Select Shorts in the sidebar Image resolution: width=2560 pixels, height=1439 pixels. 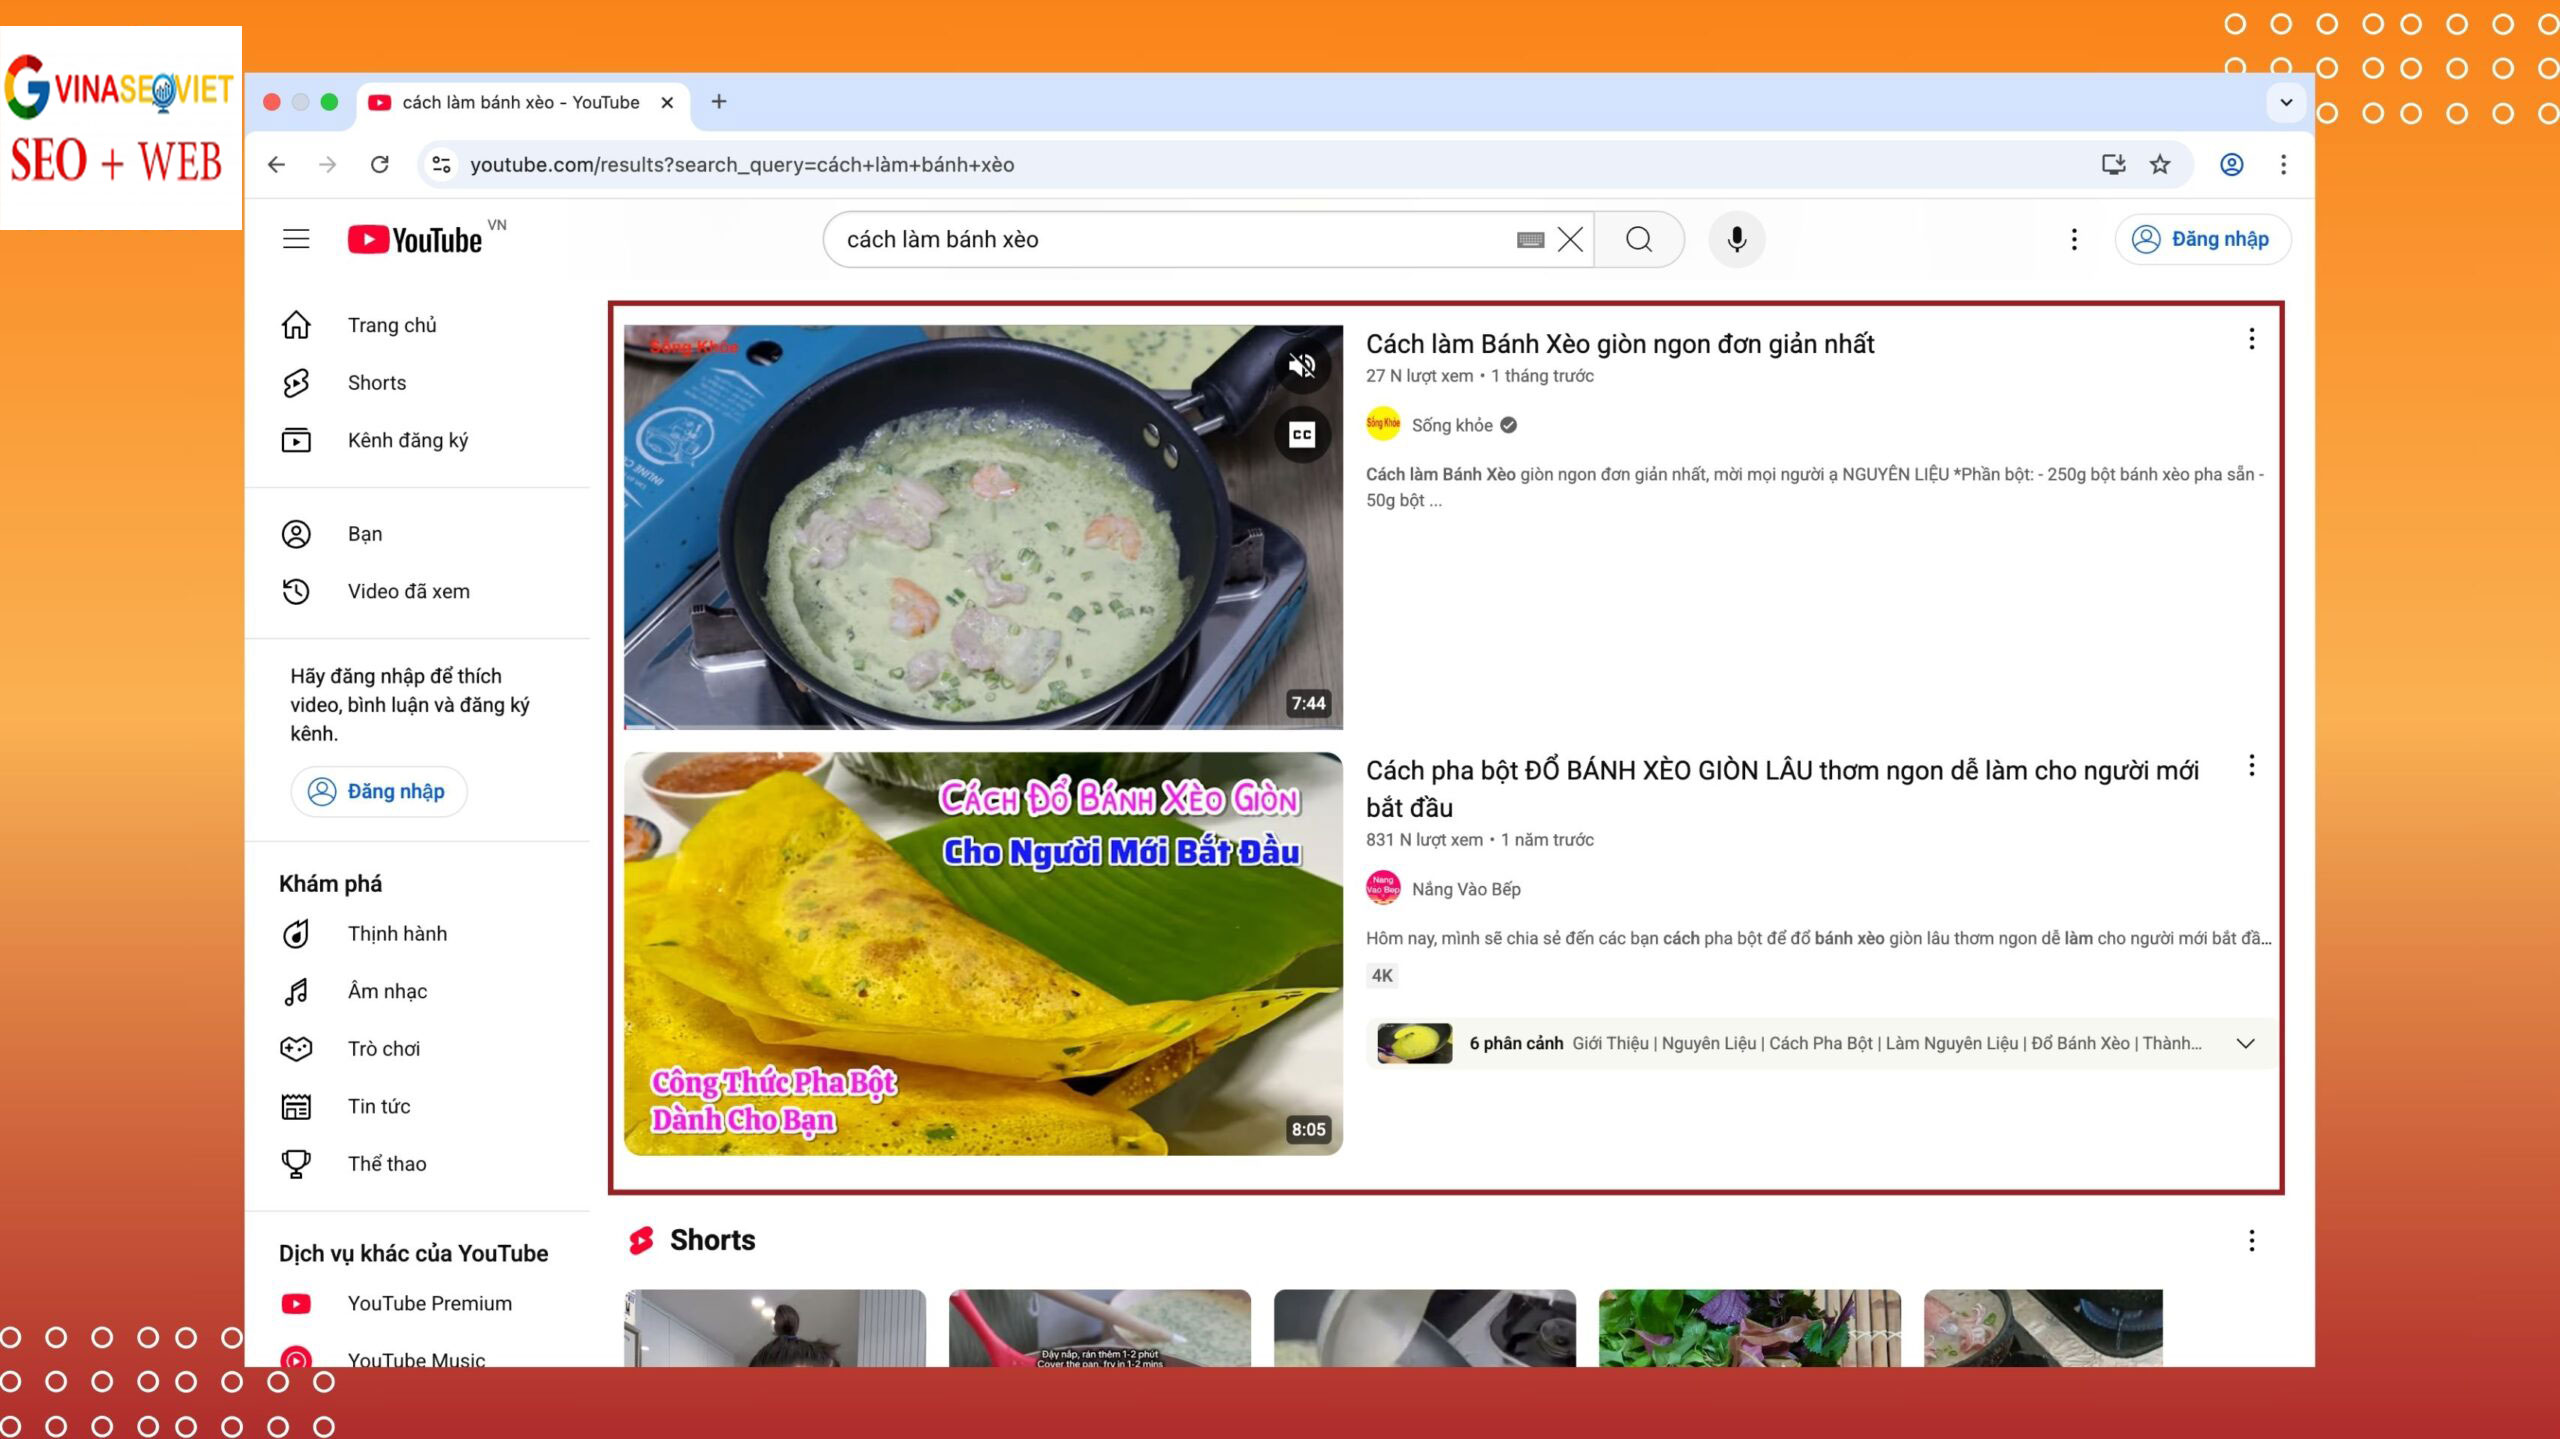pos(375,382)
